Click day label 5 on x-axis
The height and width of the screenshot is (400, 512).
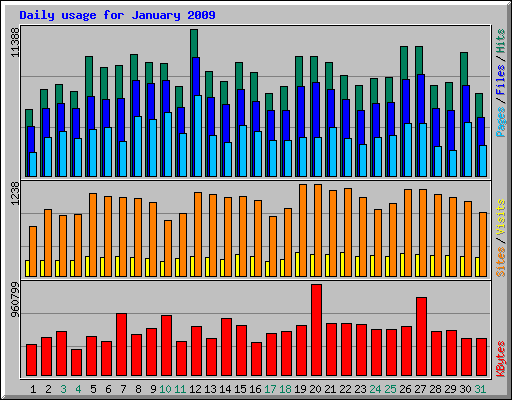tap(93, 389)
